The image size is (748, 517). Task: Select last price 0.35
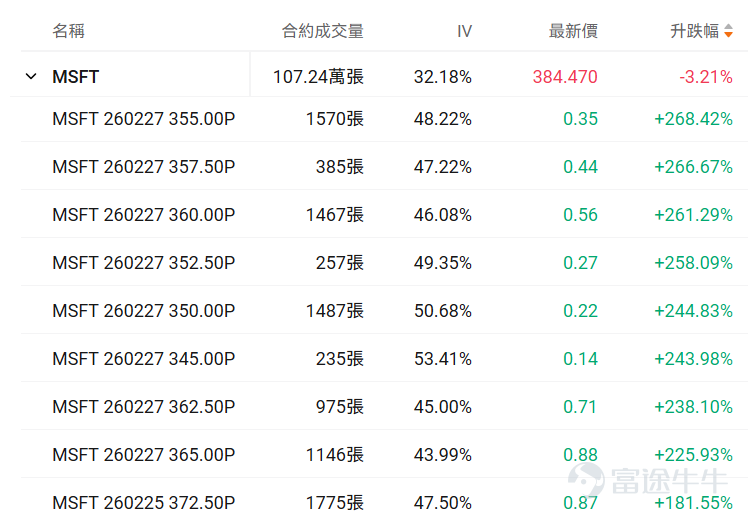click(580, 119)
